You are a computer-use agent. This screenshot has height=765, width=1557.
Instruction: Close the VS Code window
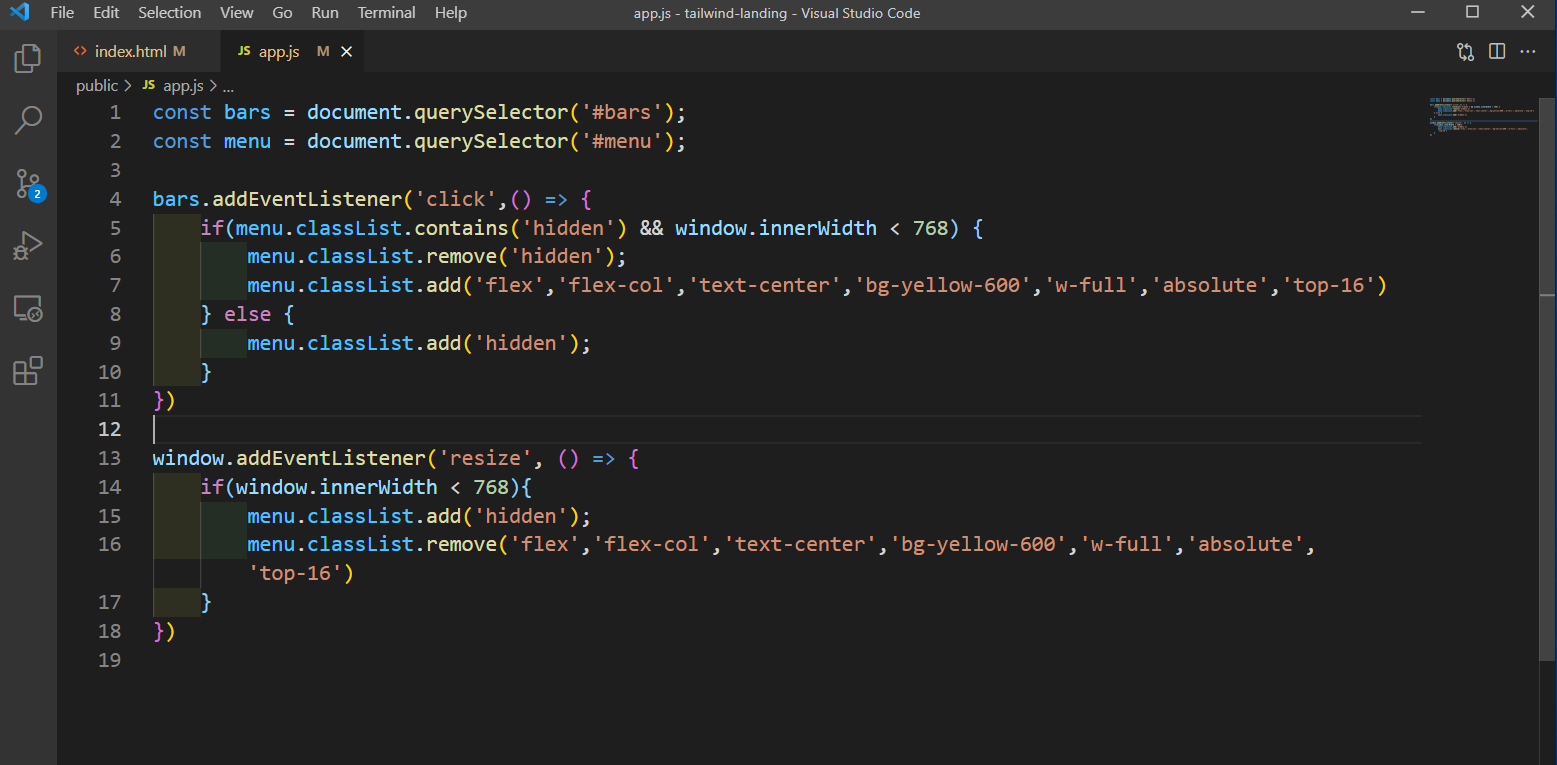tap(1527, 12)
